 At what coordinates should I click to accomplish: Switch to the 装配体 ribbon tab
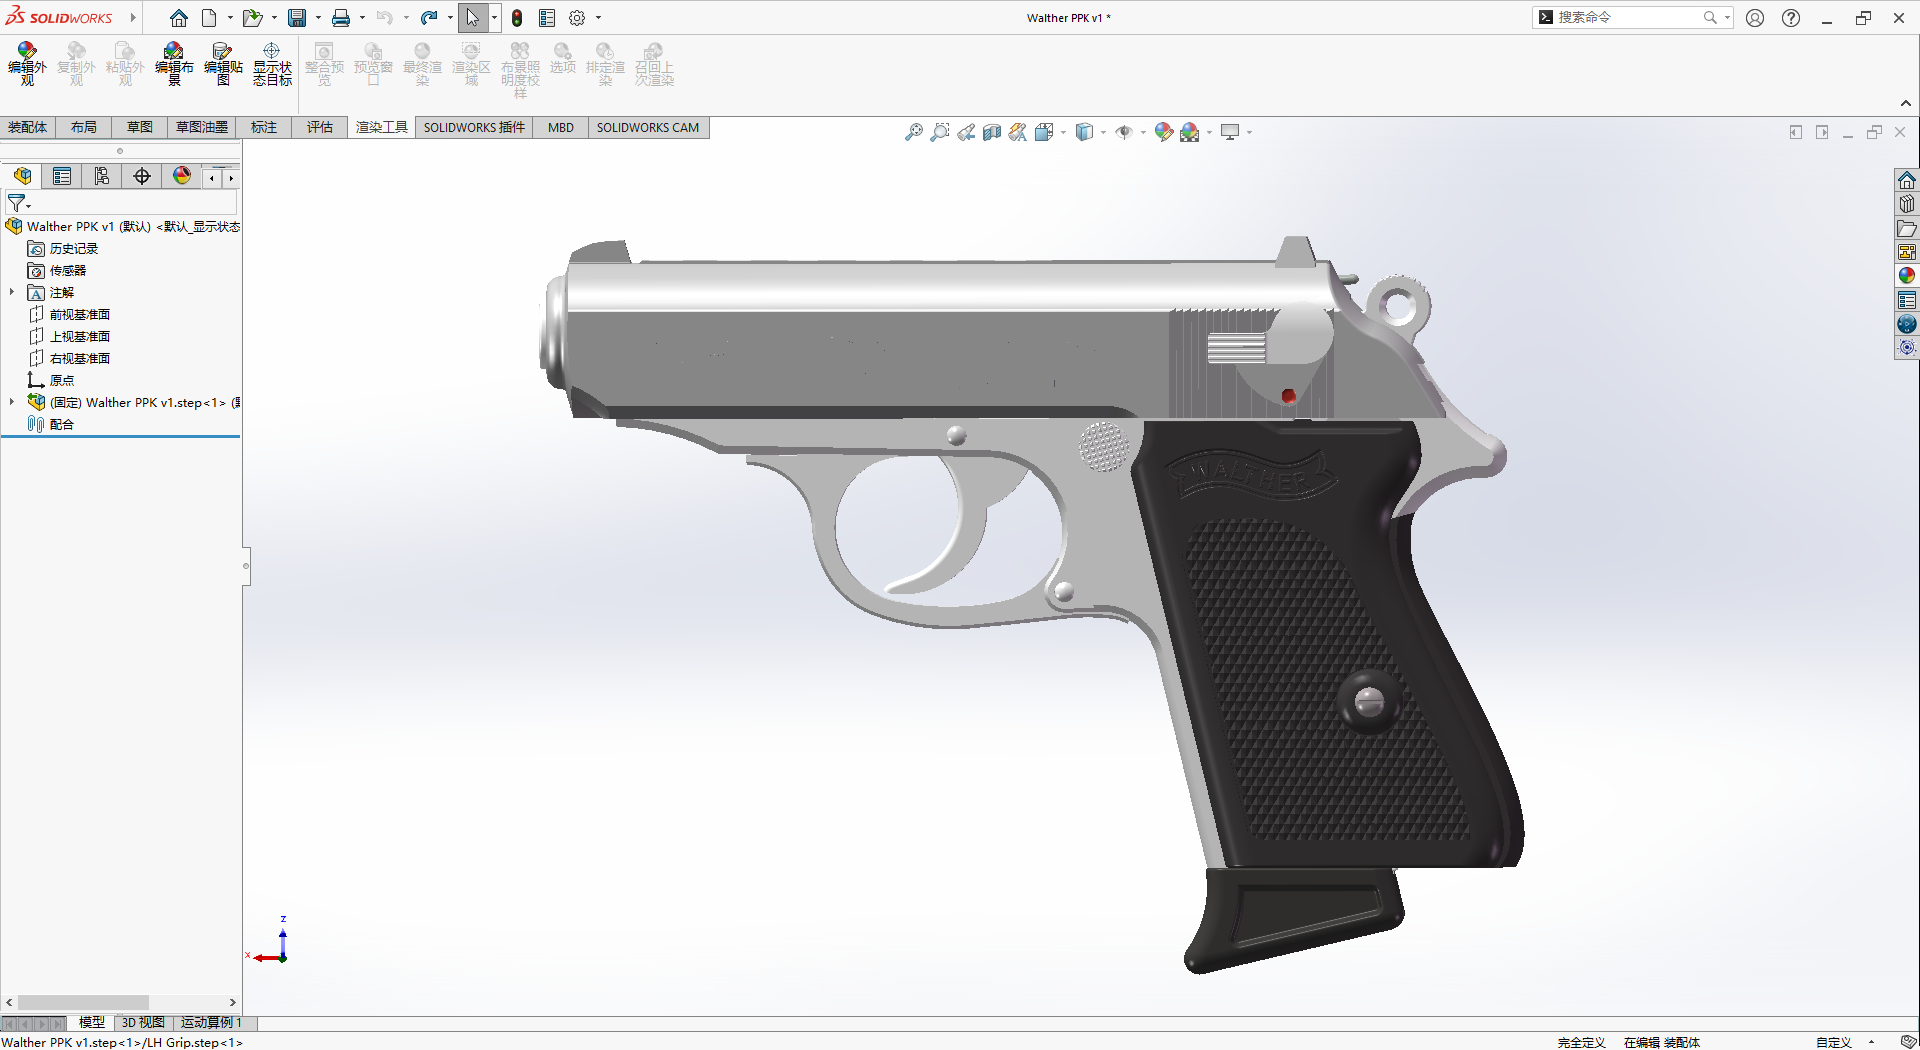click(x=27, y=127)
